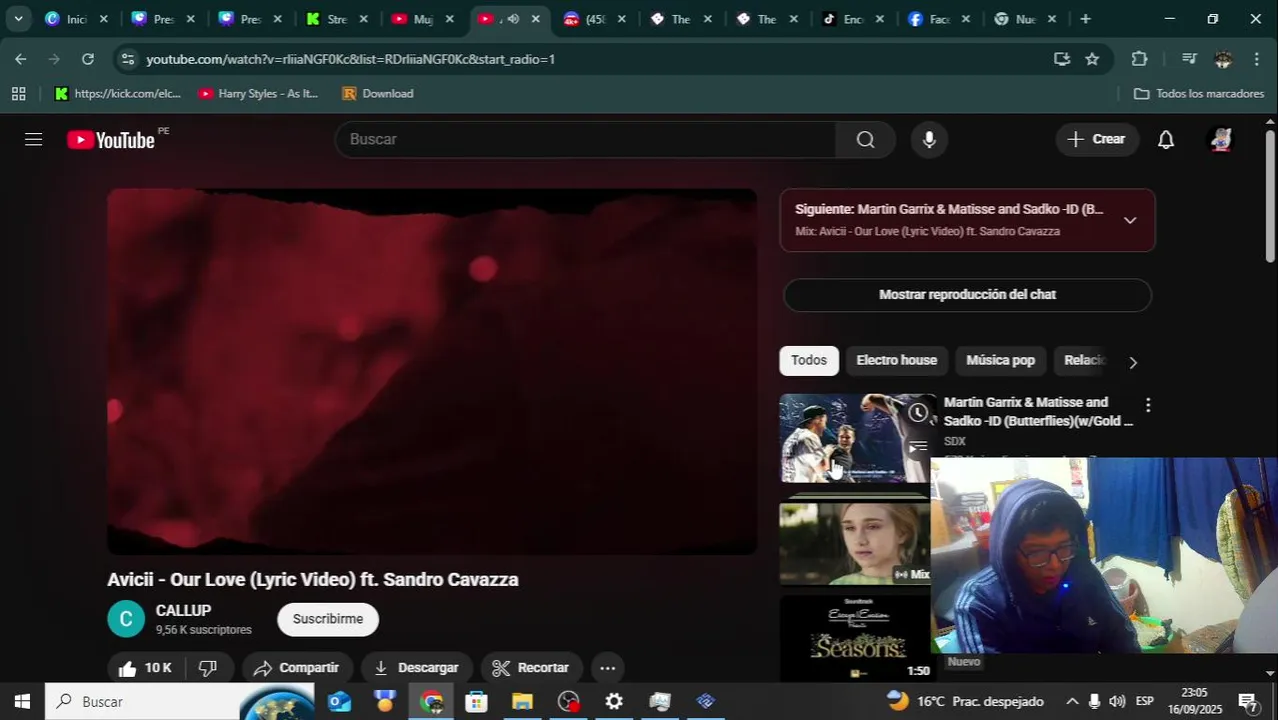Open Microsoft Store from the taskbar
Image resolution: width=1278 pixels, height=720 pixels.
[477, 702]
